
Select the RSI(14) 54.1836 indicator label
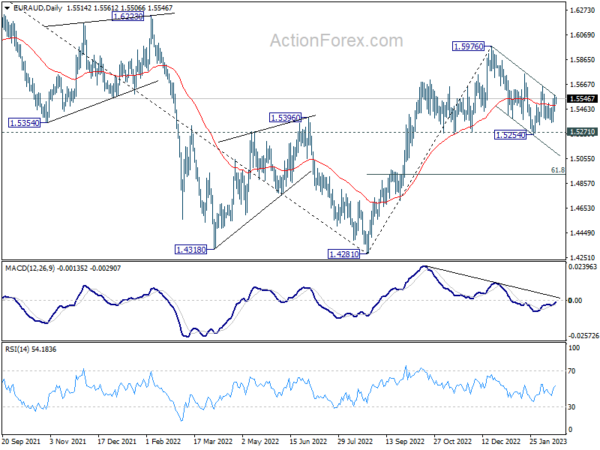pos(31,349)
